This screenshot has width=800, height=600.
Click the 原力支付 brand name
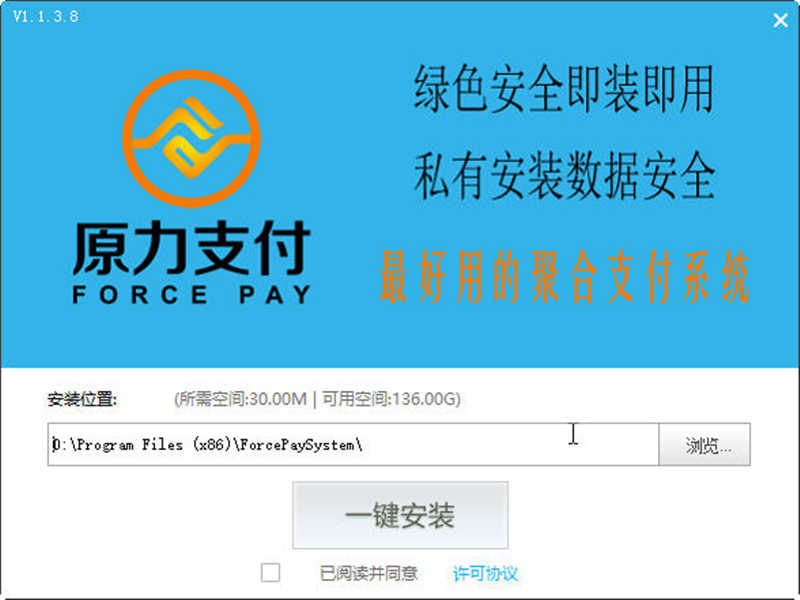coord(192,248)
